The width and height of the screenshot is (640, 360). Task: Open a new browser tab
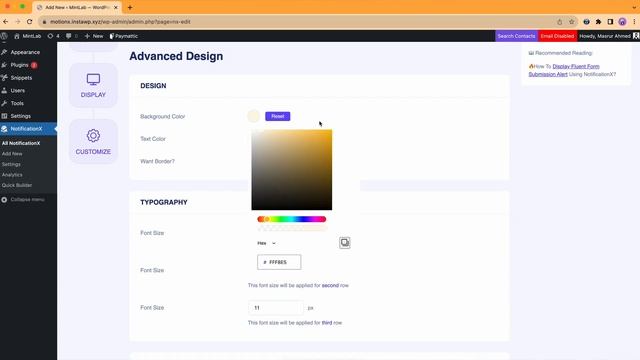tap(130, 7)
